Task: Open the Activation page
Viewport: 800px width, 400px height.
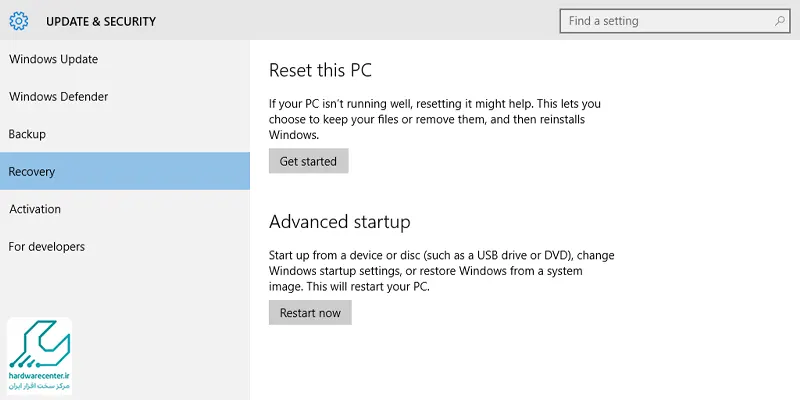Action: pyautogui.click(x=35, y=209)
